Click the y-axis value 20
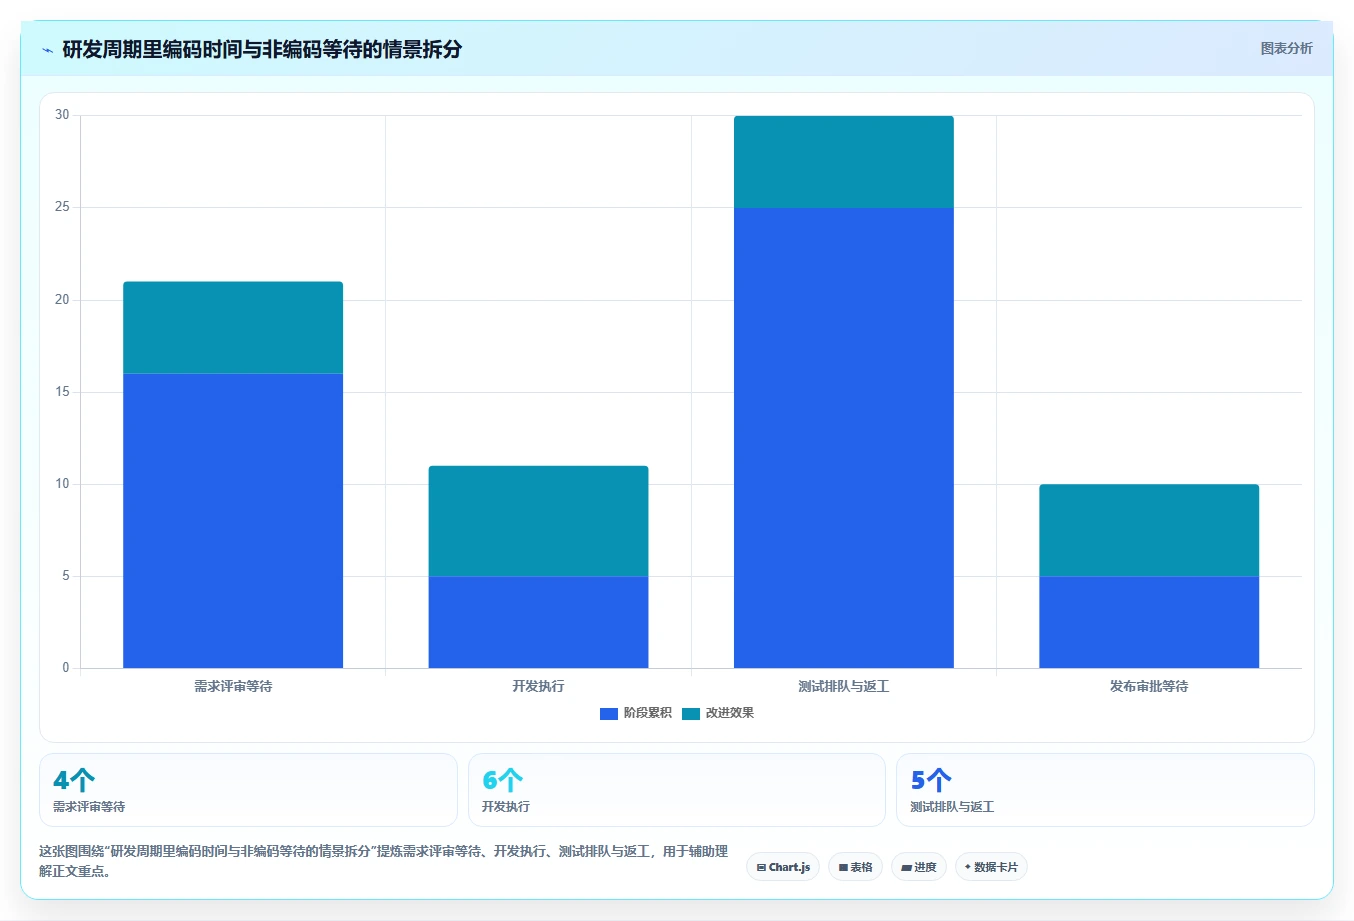 [63, 300]
